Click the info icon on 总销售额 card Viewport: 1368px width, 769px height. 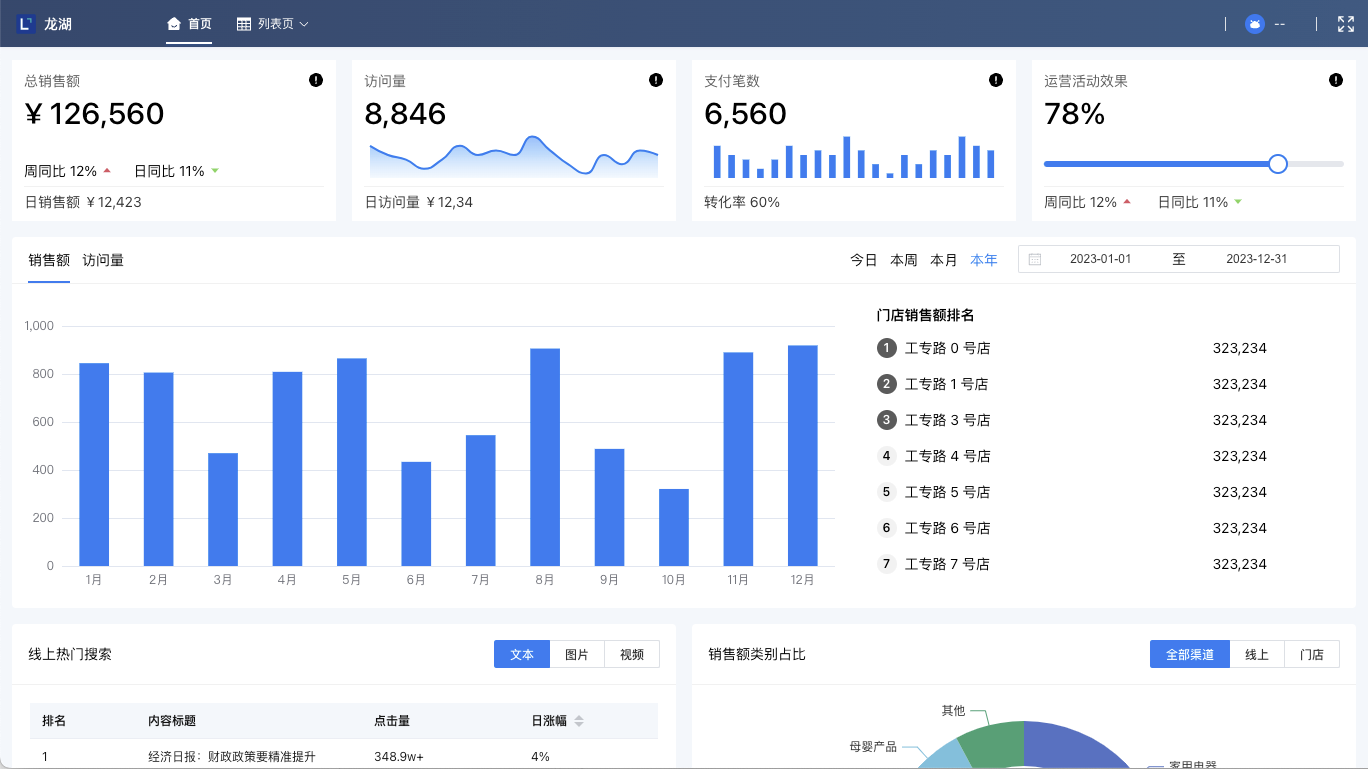pyautogui.click(x=316, y=80)
